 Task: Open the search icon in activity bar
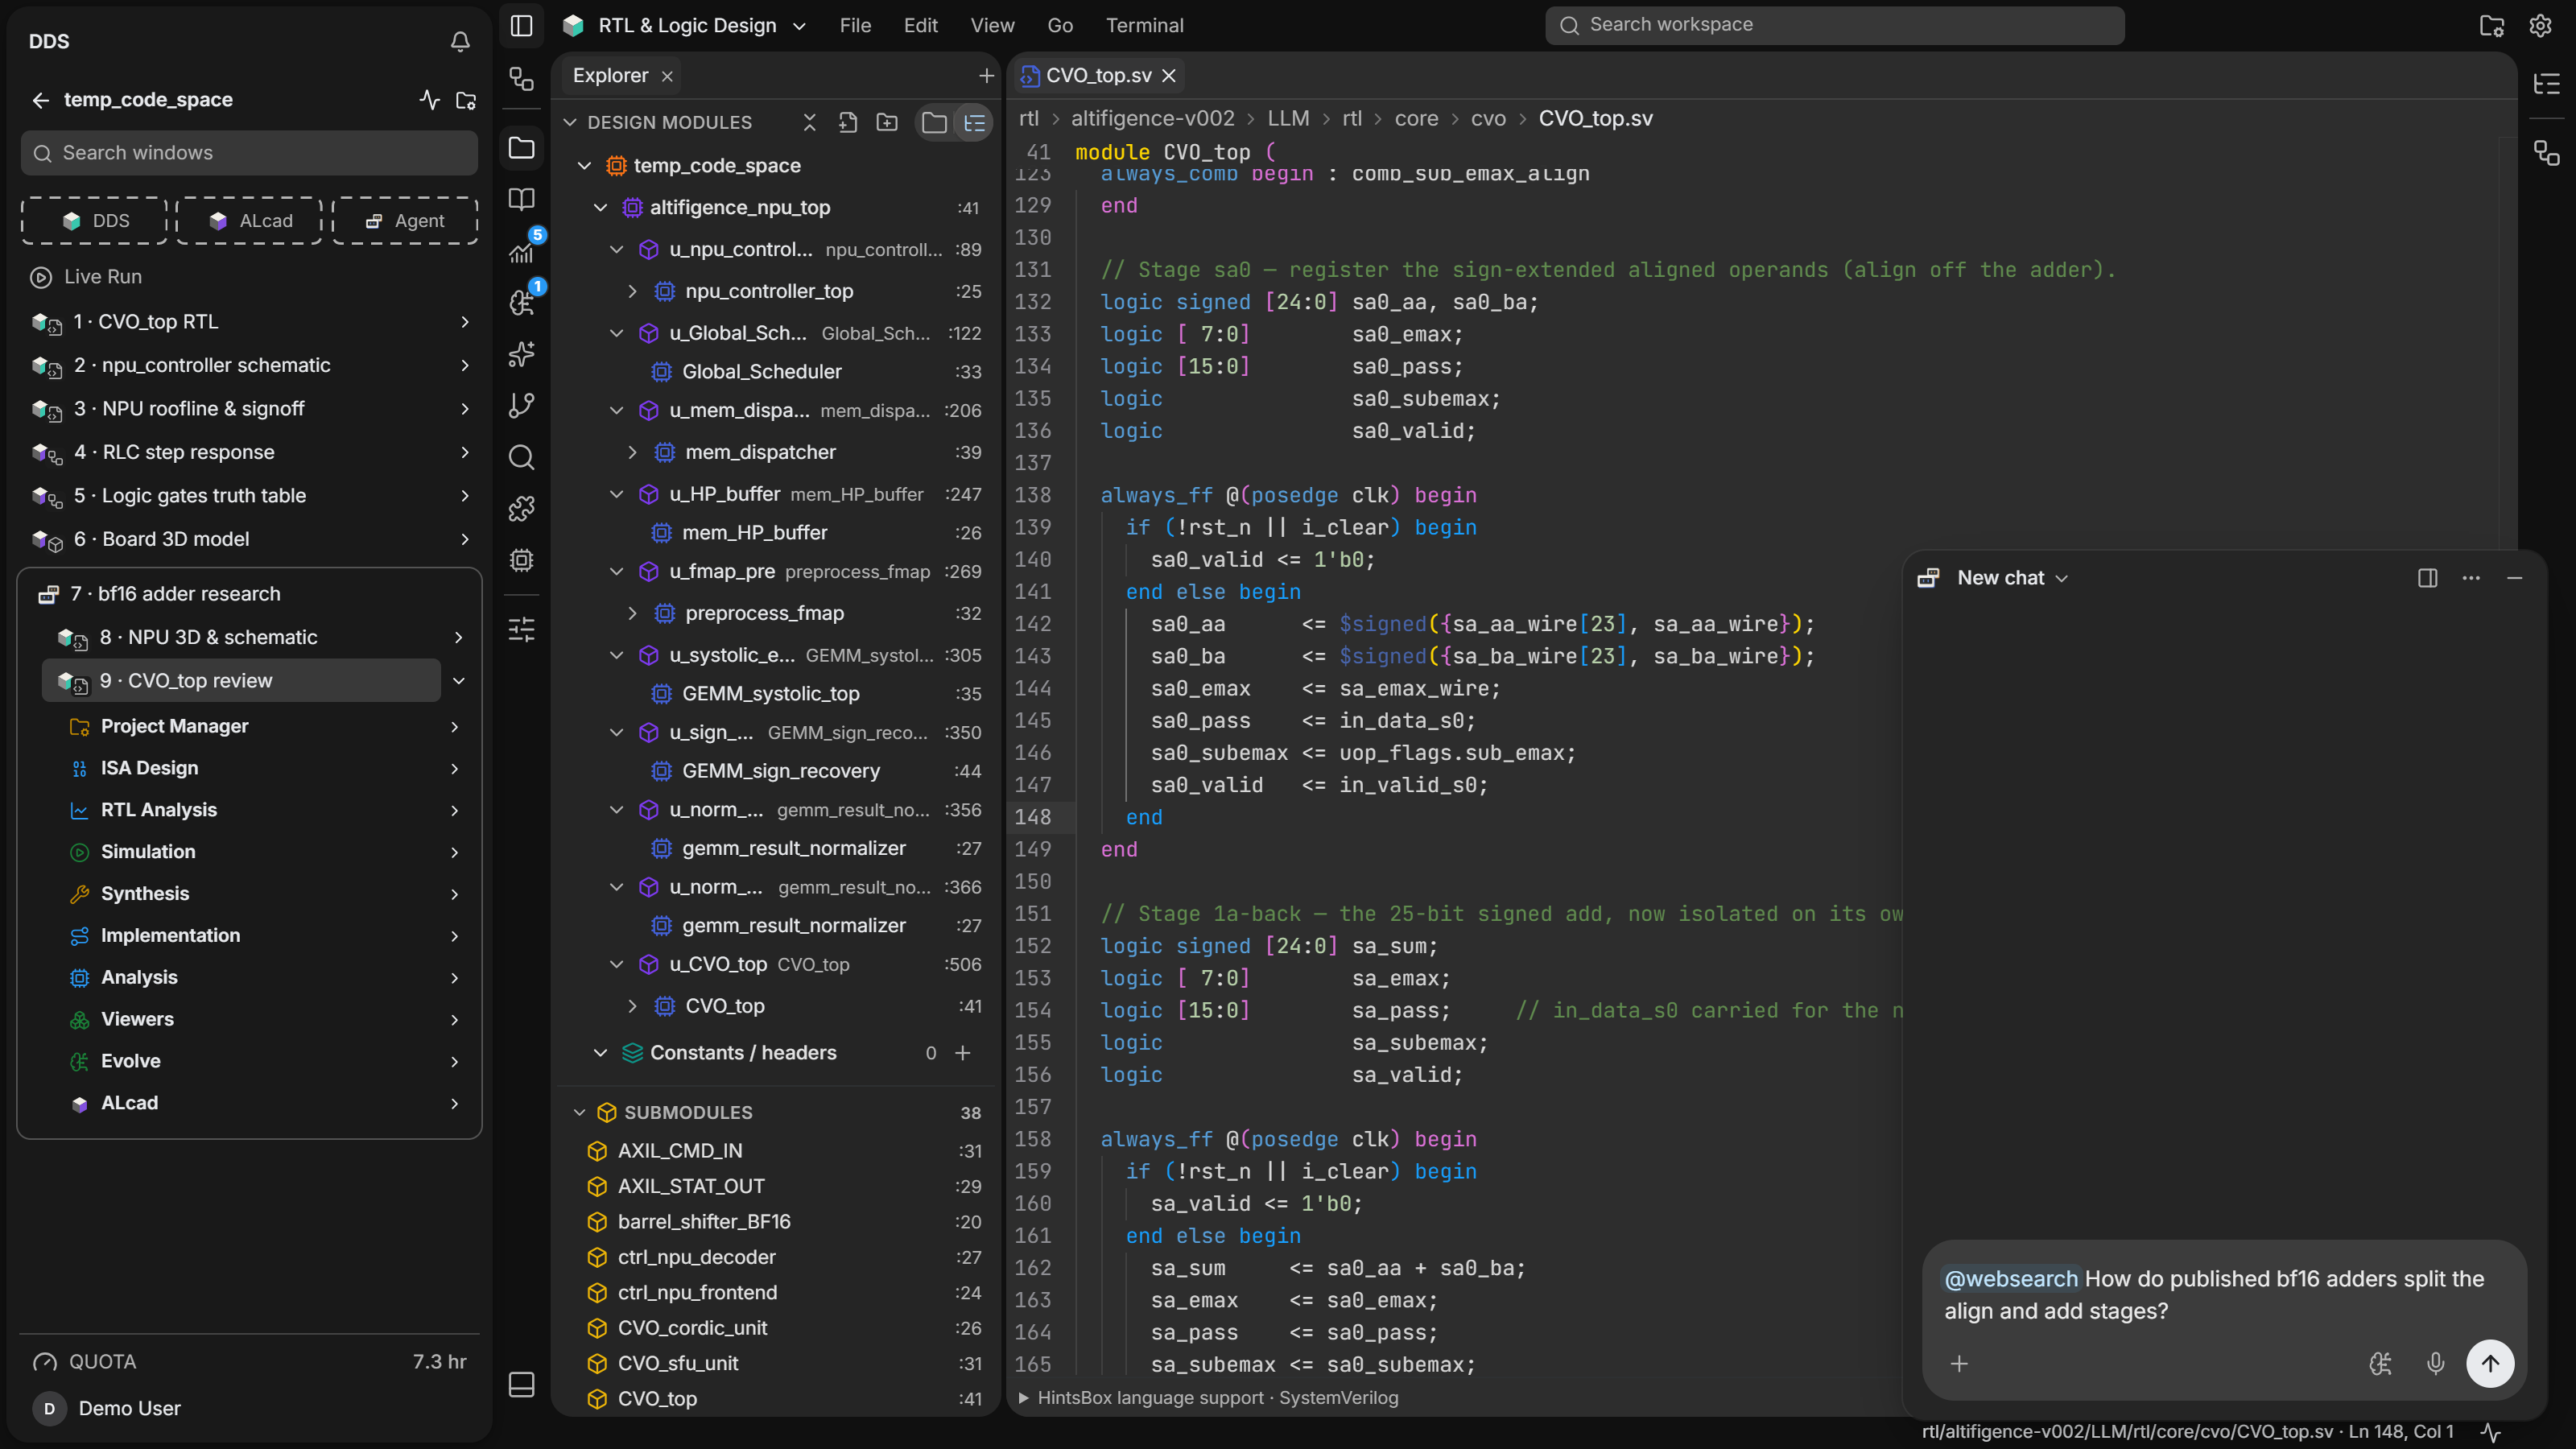tap(522, 457)
